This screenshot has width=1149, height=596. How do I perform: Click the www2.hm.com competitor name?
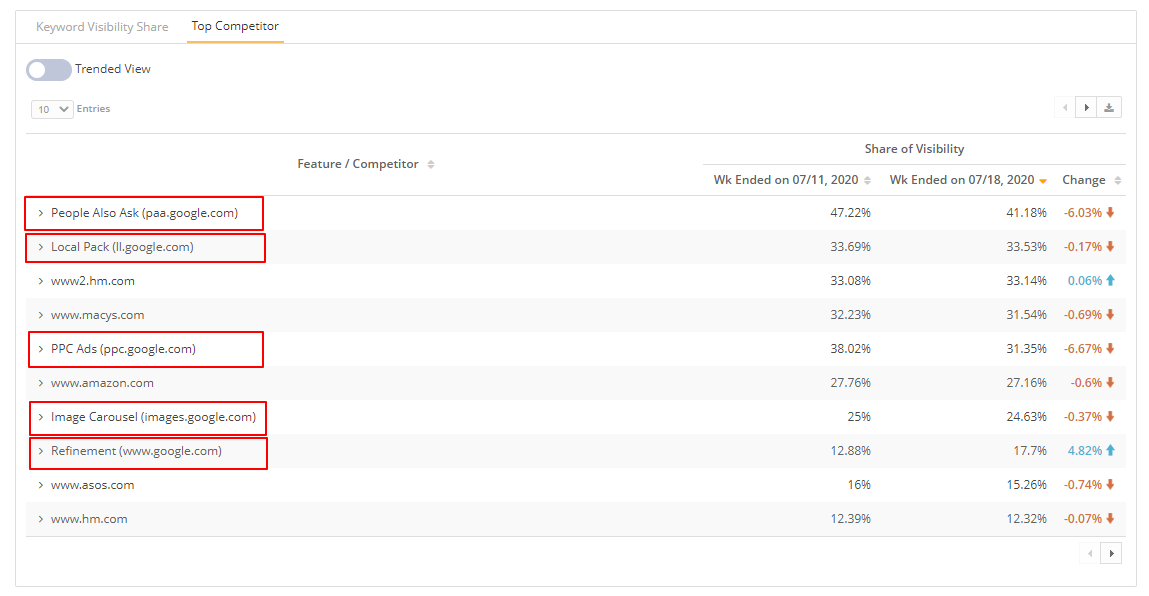[92, 281]
